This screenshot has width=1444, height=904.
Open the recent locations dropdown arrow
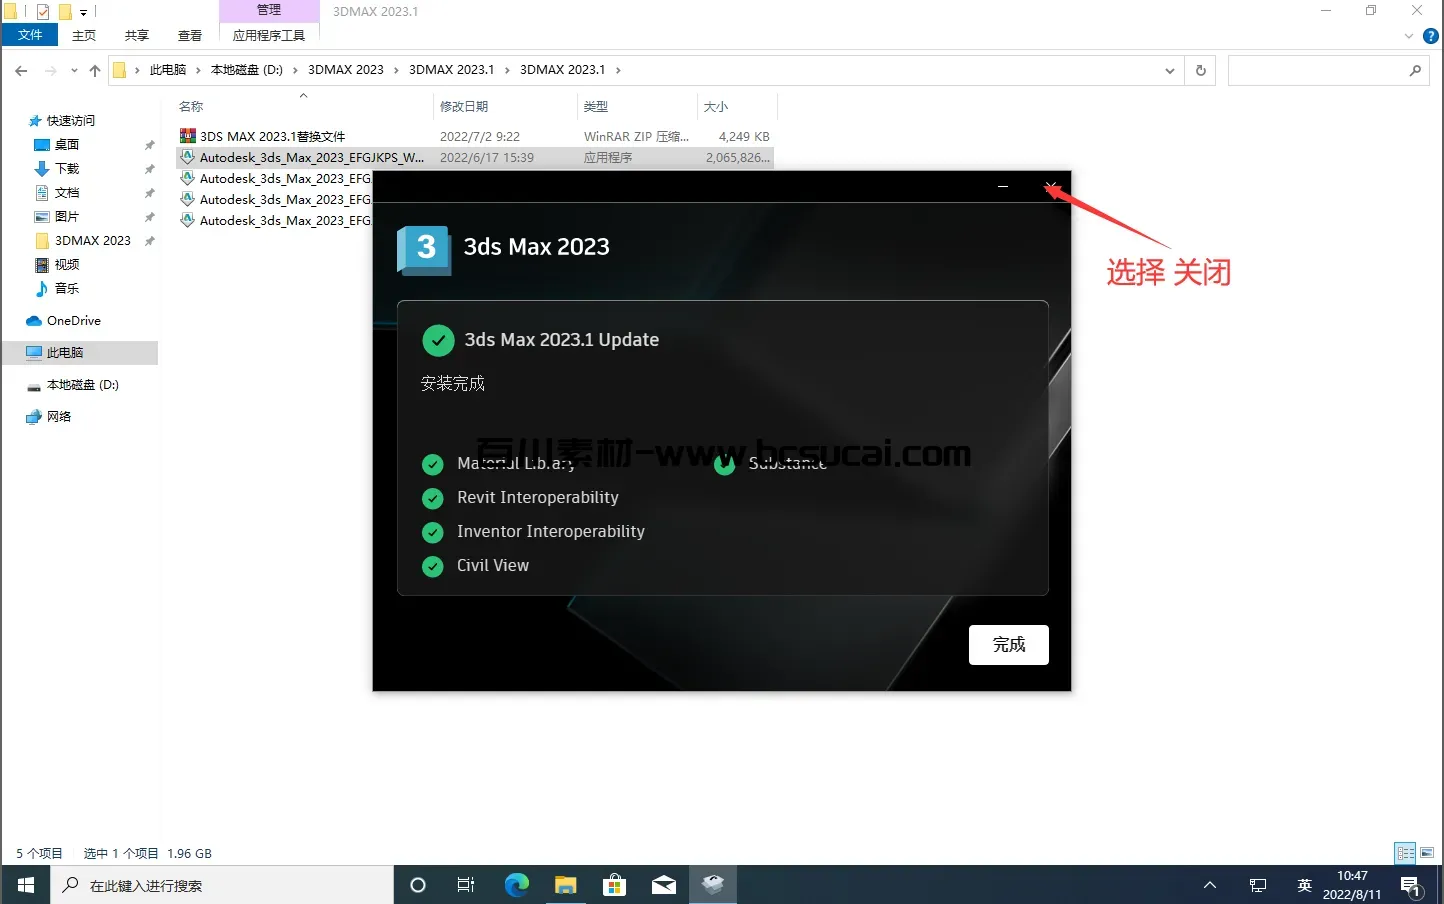74,70
